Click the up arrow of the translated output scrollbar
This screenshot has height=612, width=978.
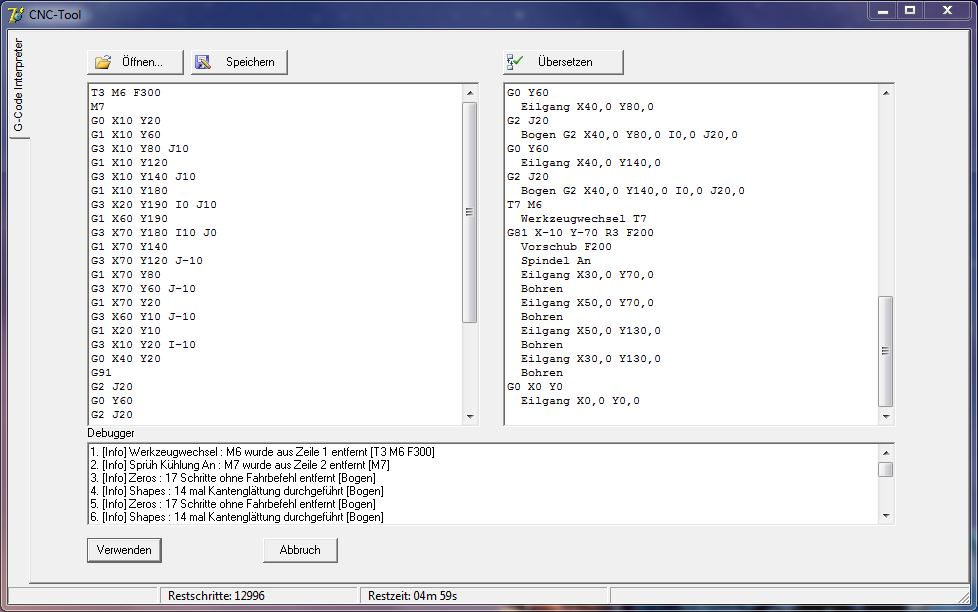(x=885, y=93)
